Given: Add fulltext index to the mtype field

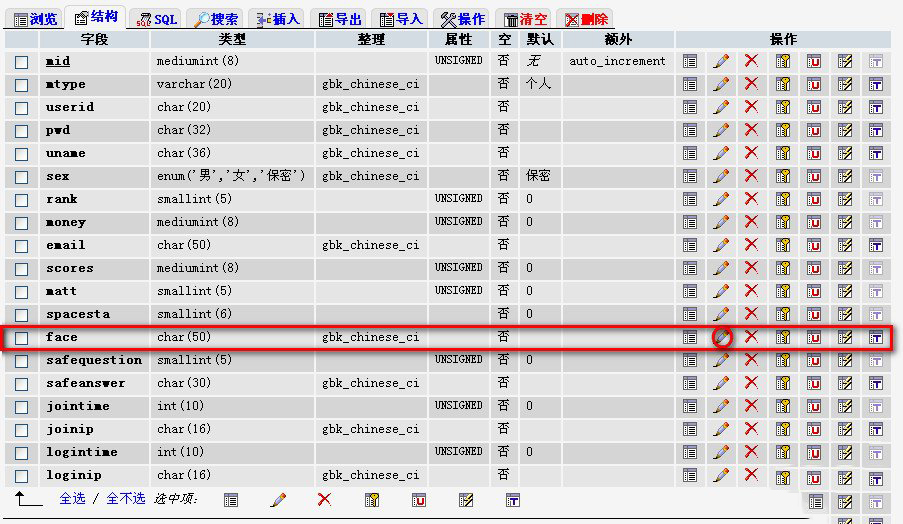Looking at the screenshot, I should pyautogui.click(x=876, y=84).
